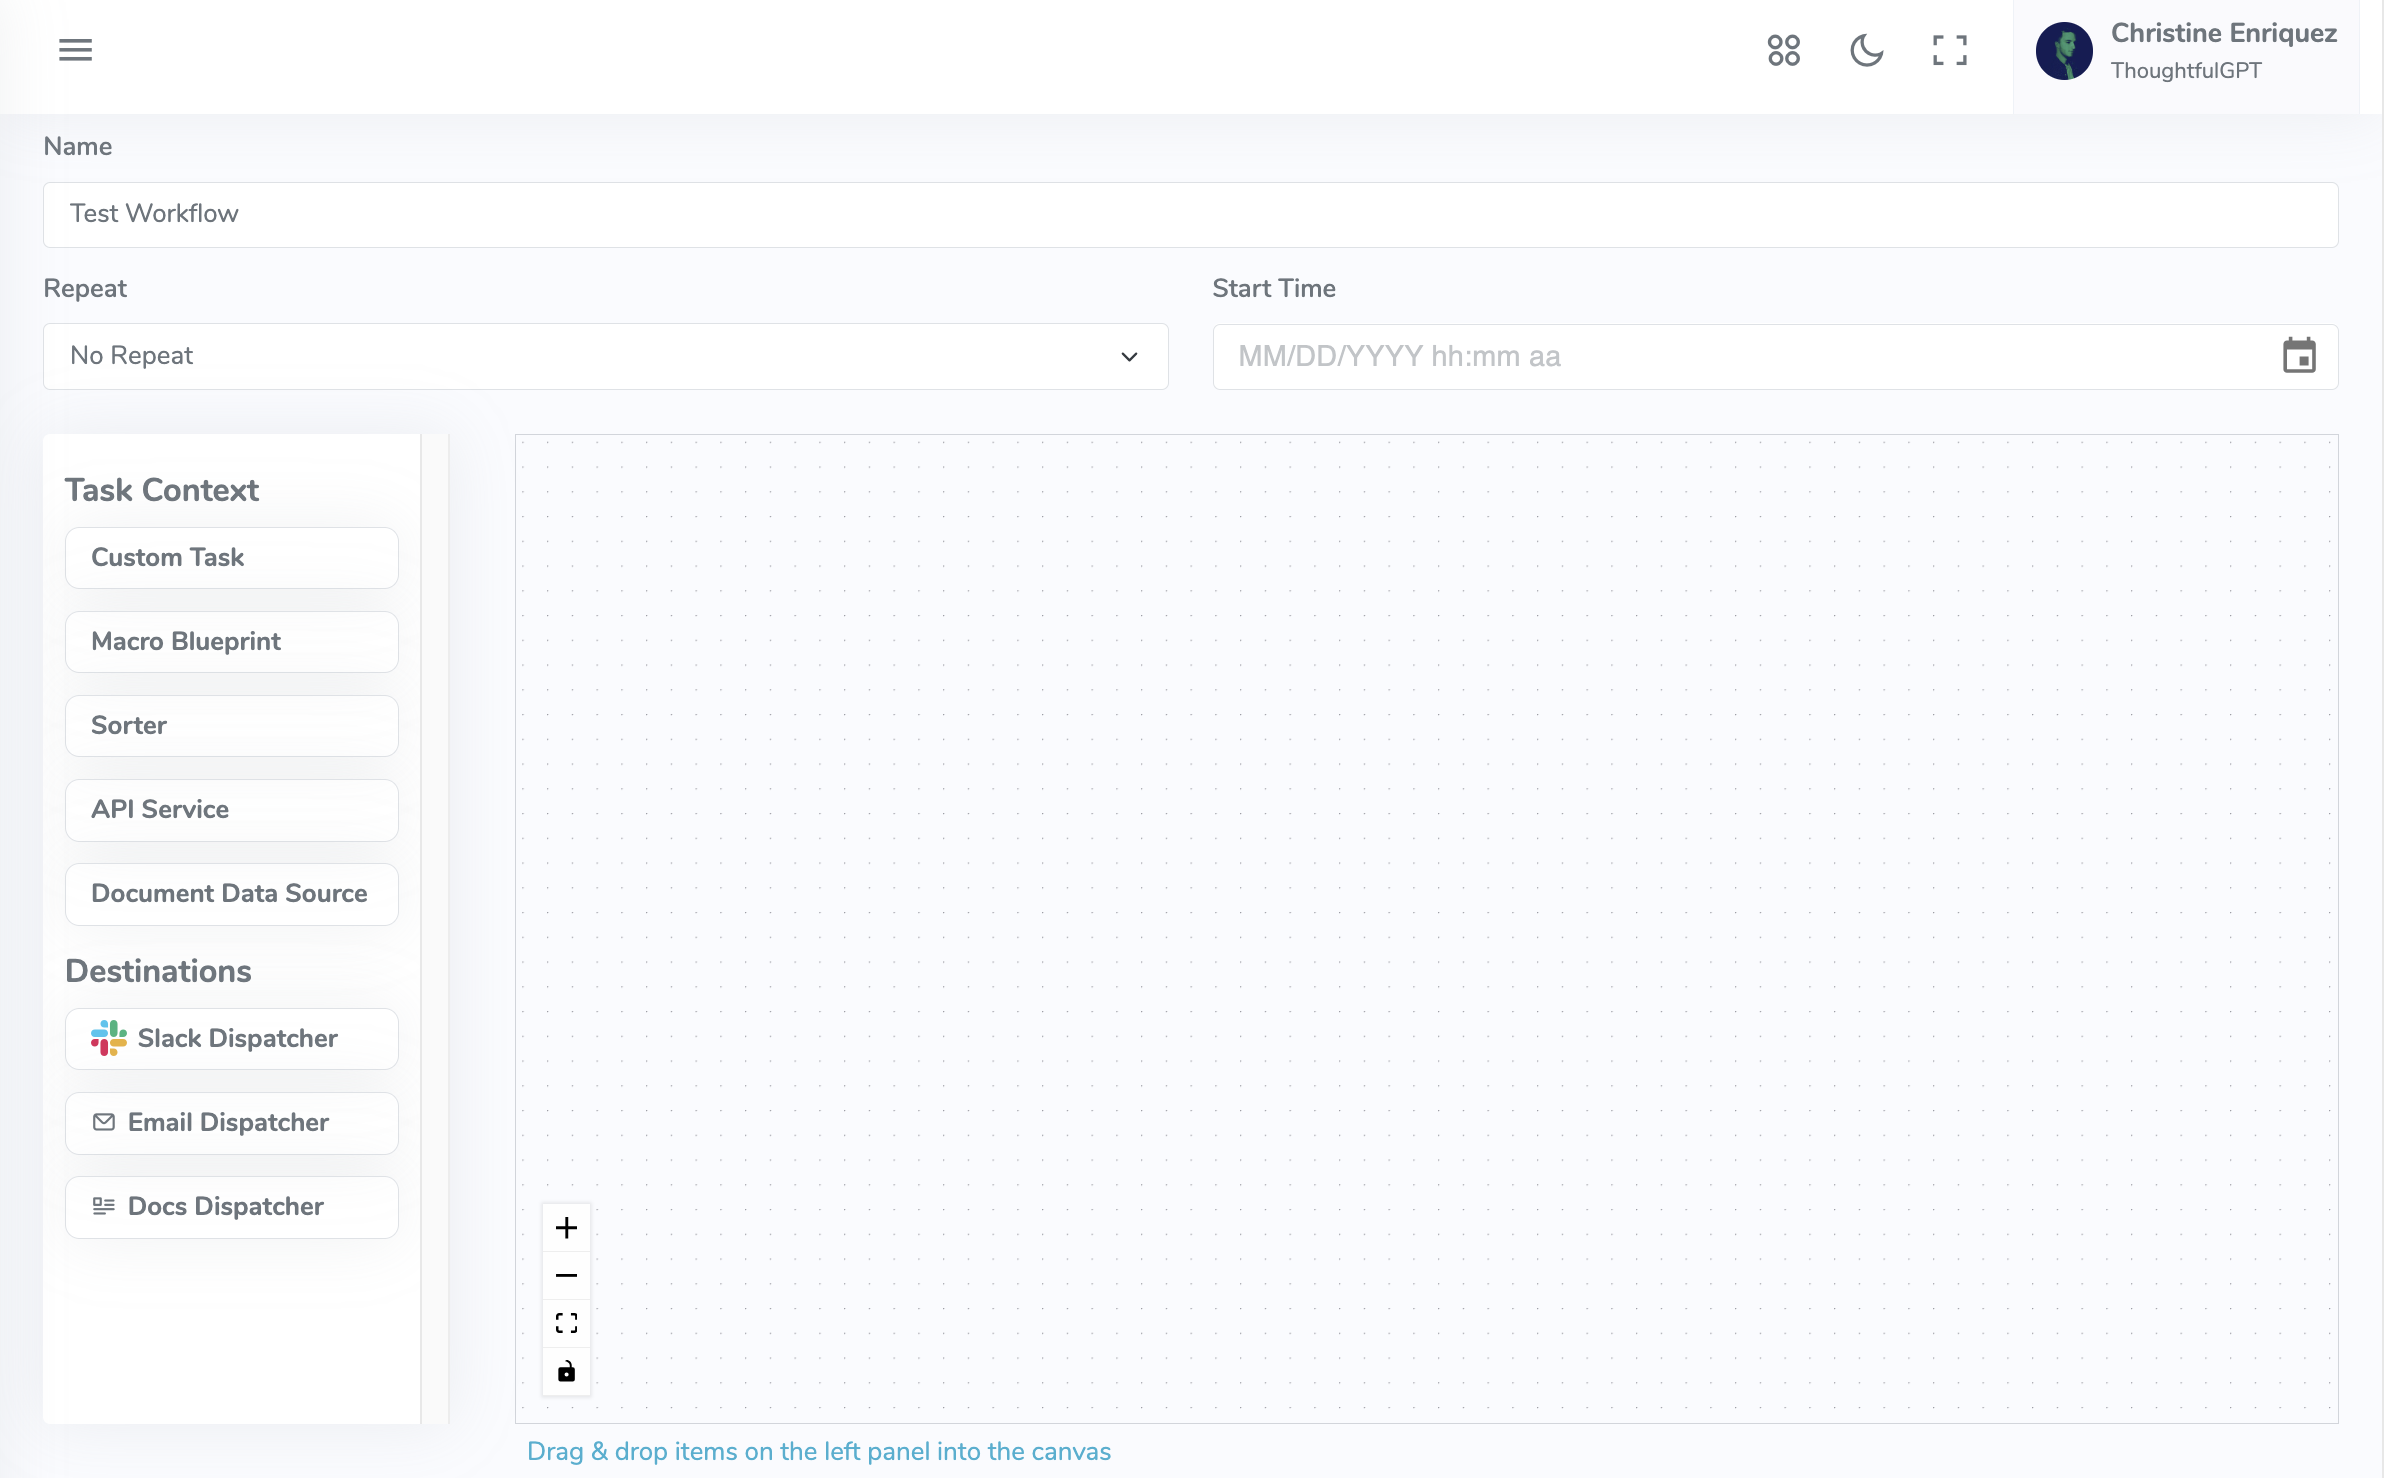Focus the Start Time date input

click(x=1740, y=357)
